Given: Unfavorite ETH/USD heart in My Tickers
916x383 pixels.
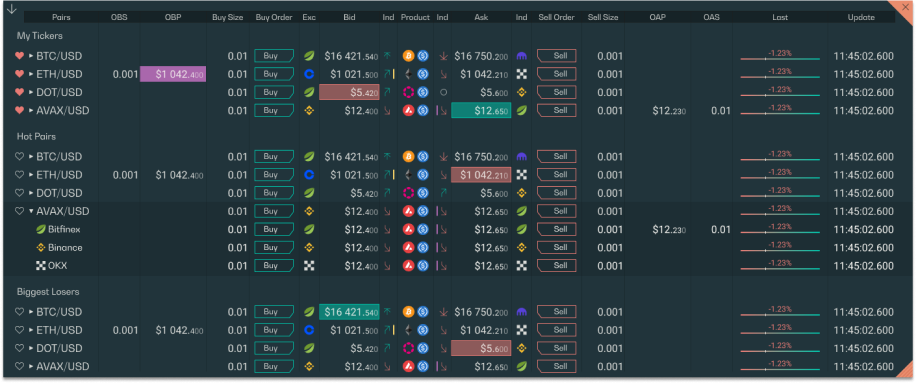Looking at the screenshot, I should tap(19, 75).
